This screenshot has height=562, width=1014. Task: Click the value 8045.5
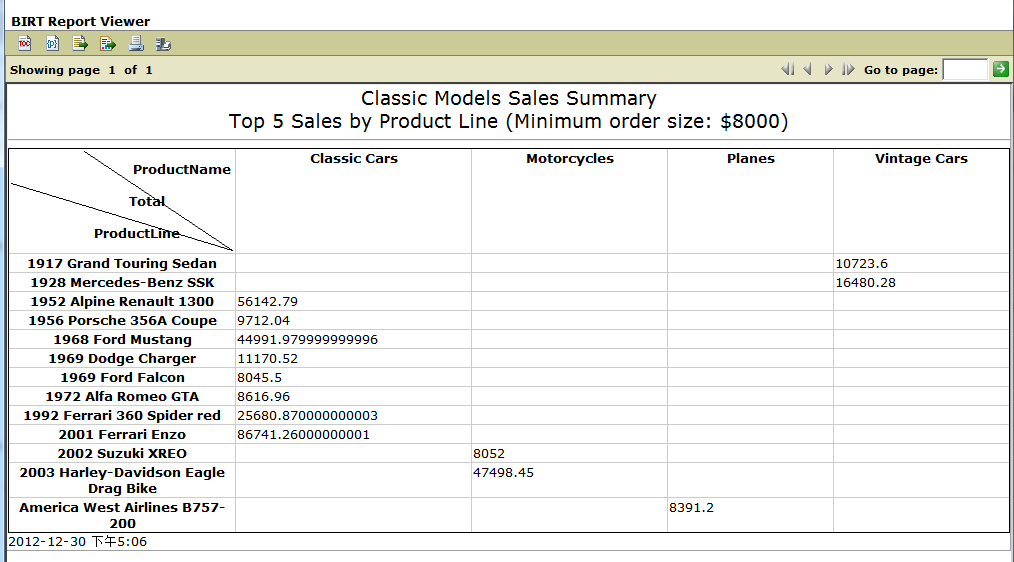[x=259, y=377]
